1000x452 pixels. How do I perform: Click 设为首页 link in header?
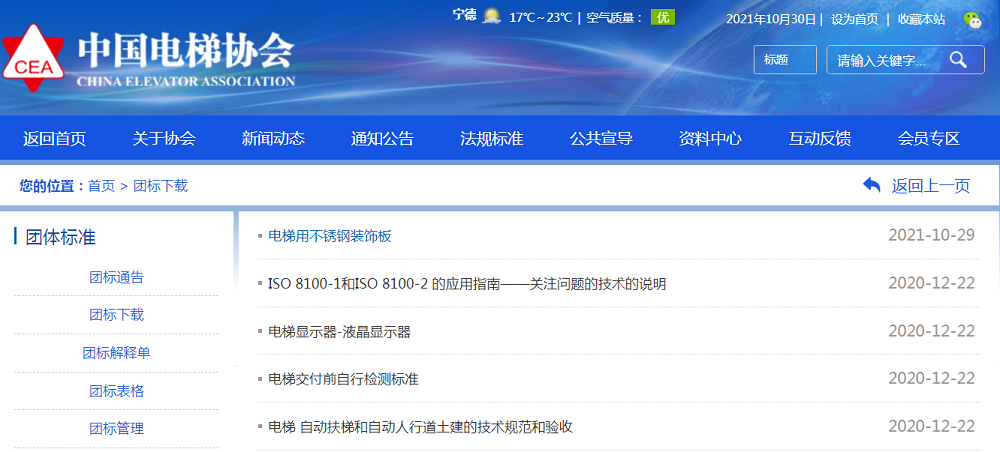pos(854,19)
